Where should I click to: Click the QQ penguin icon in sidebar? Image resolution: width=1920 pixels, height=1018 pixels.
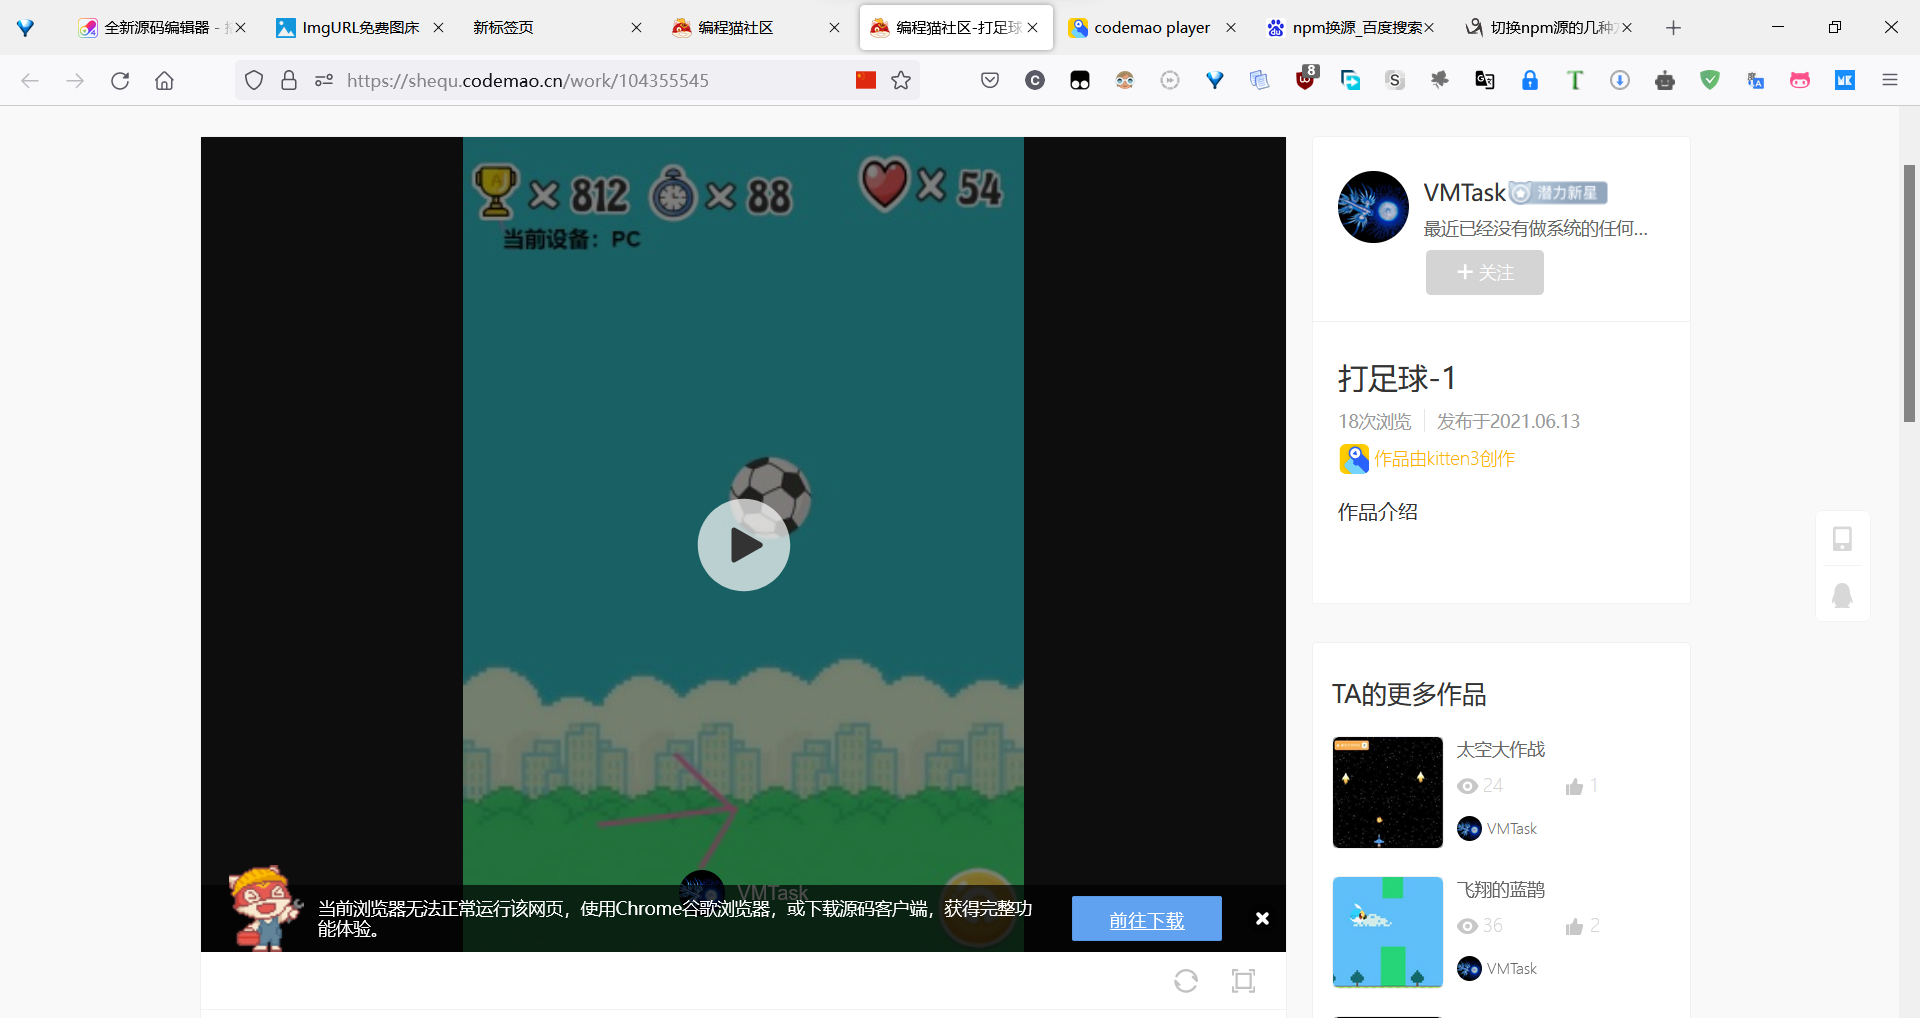(1842, 596)
